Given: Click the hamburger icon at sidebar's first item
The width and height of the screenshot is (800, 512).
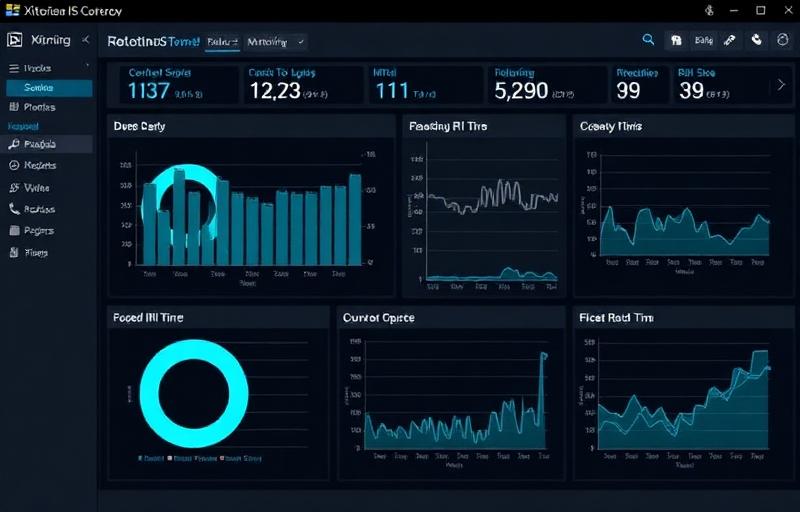Looking at the screenshot, I should click(x=14, y=69).
